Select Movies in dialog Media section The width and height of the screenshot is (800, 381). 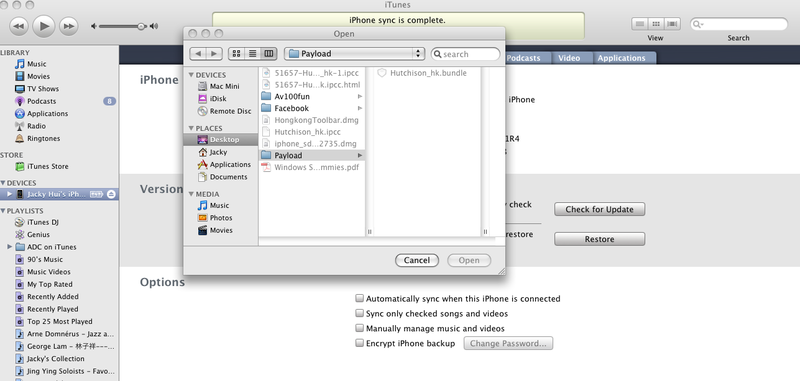[x=221, y=230]
